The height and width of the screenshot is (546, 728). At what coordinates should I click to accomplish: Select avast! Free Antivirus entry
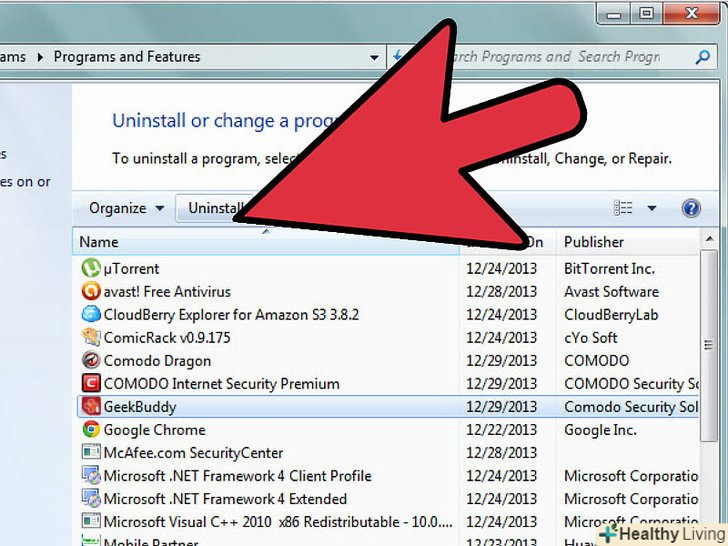click(x=167, y=292)
